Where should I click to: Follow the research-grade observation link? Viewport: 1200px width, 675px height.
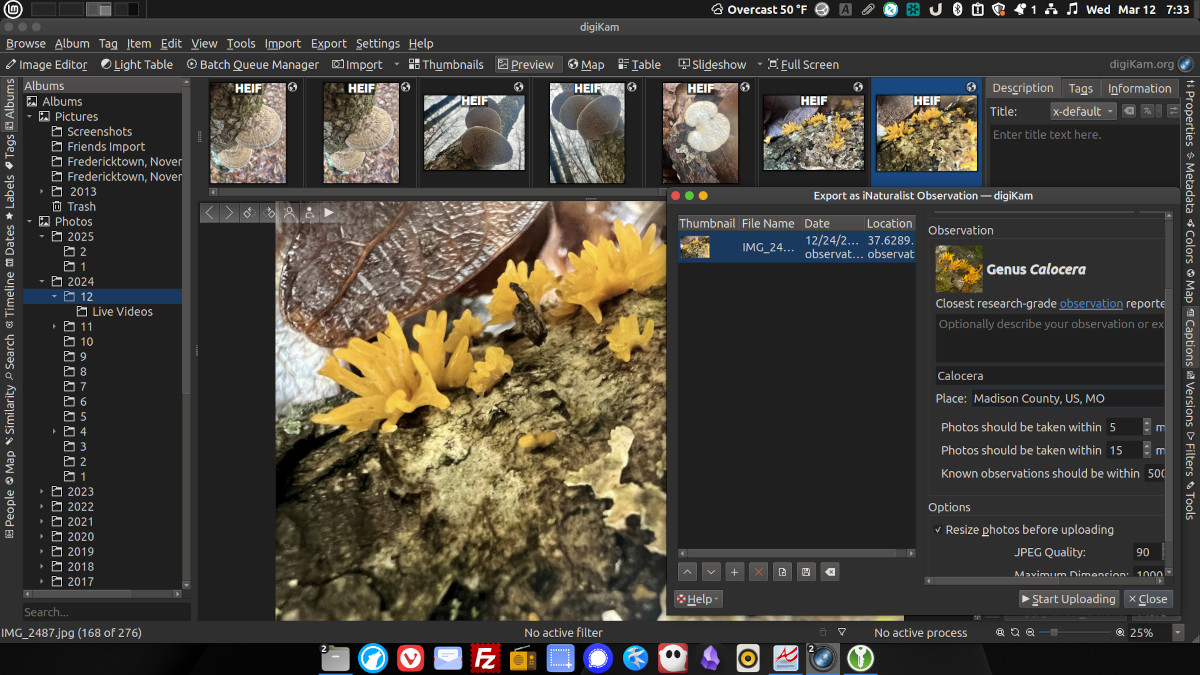(x=1090, y=303)
